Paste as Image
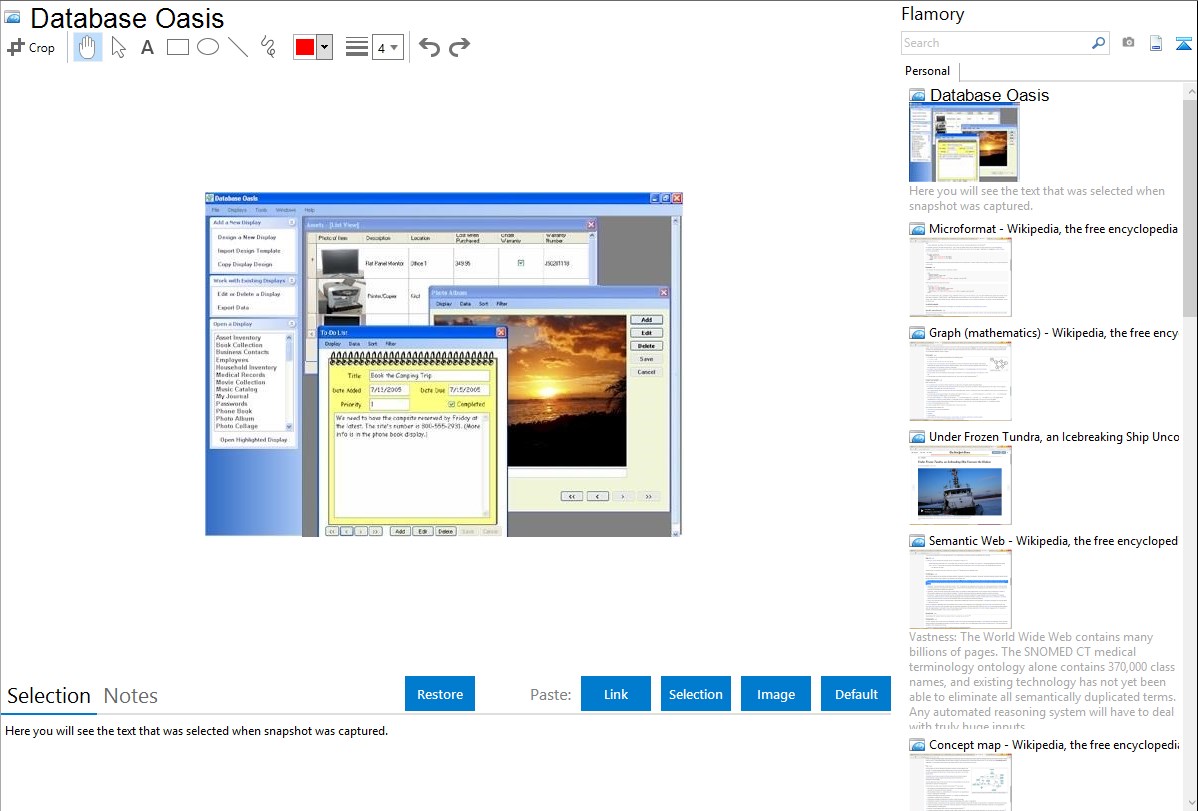Screen dimensions: 1198x811 click(775, 694)
